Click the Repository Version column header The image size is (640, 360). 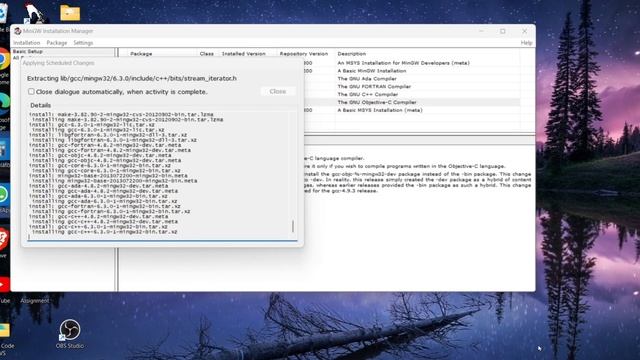click(304, 54)
